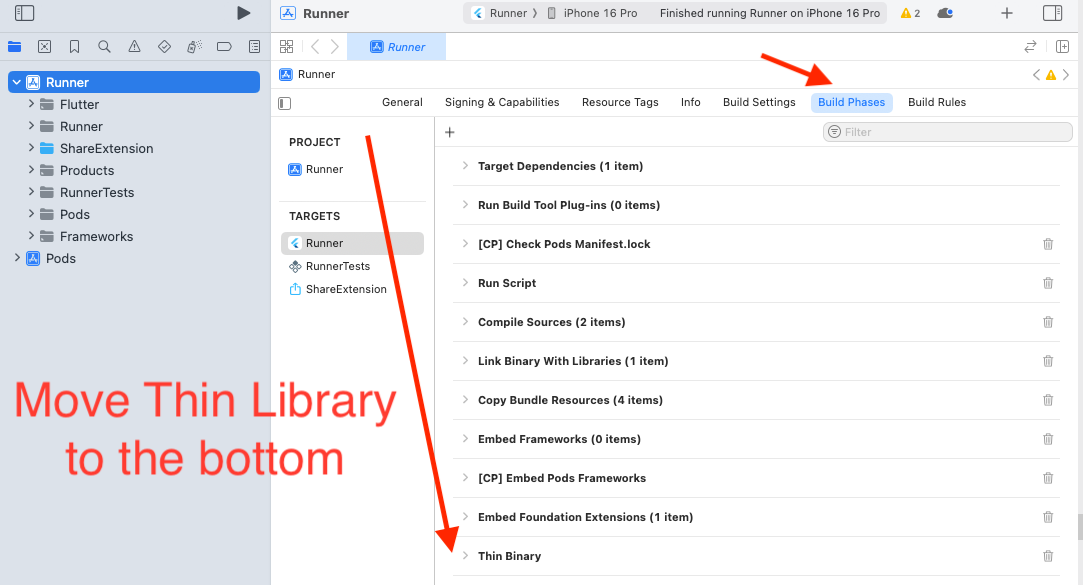Open the Debug navigator
This screenshot has height=585, width=1083.
click(x=194, y=46)
